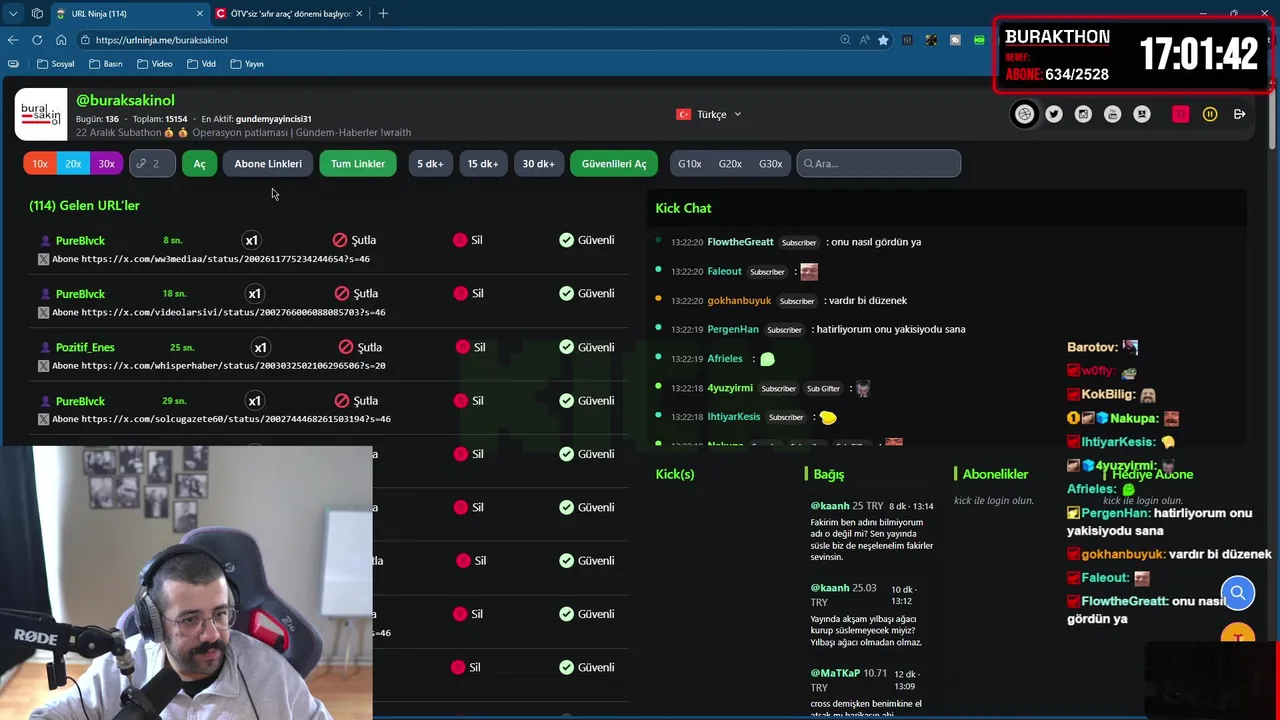Open the Vdd bookmarks folder

201,64
